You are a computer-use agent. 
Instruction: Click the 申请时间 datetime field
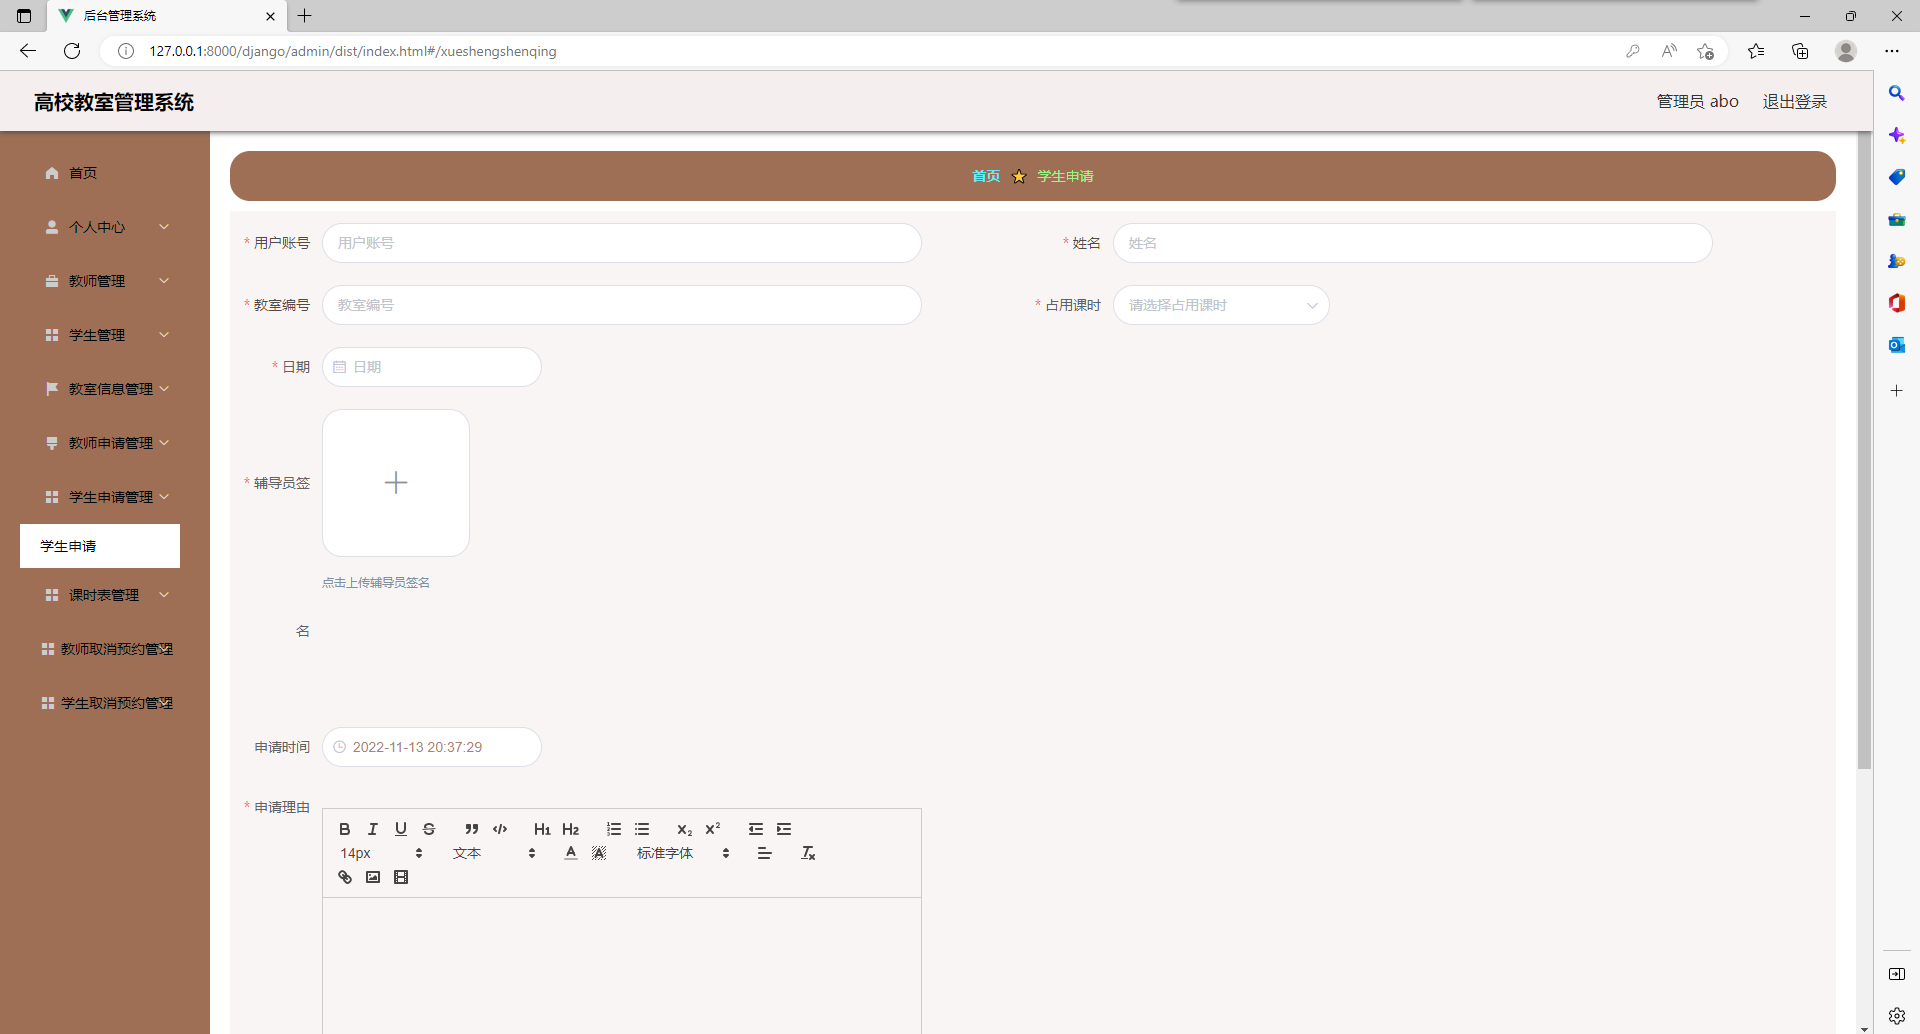point(432,747)
